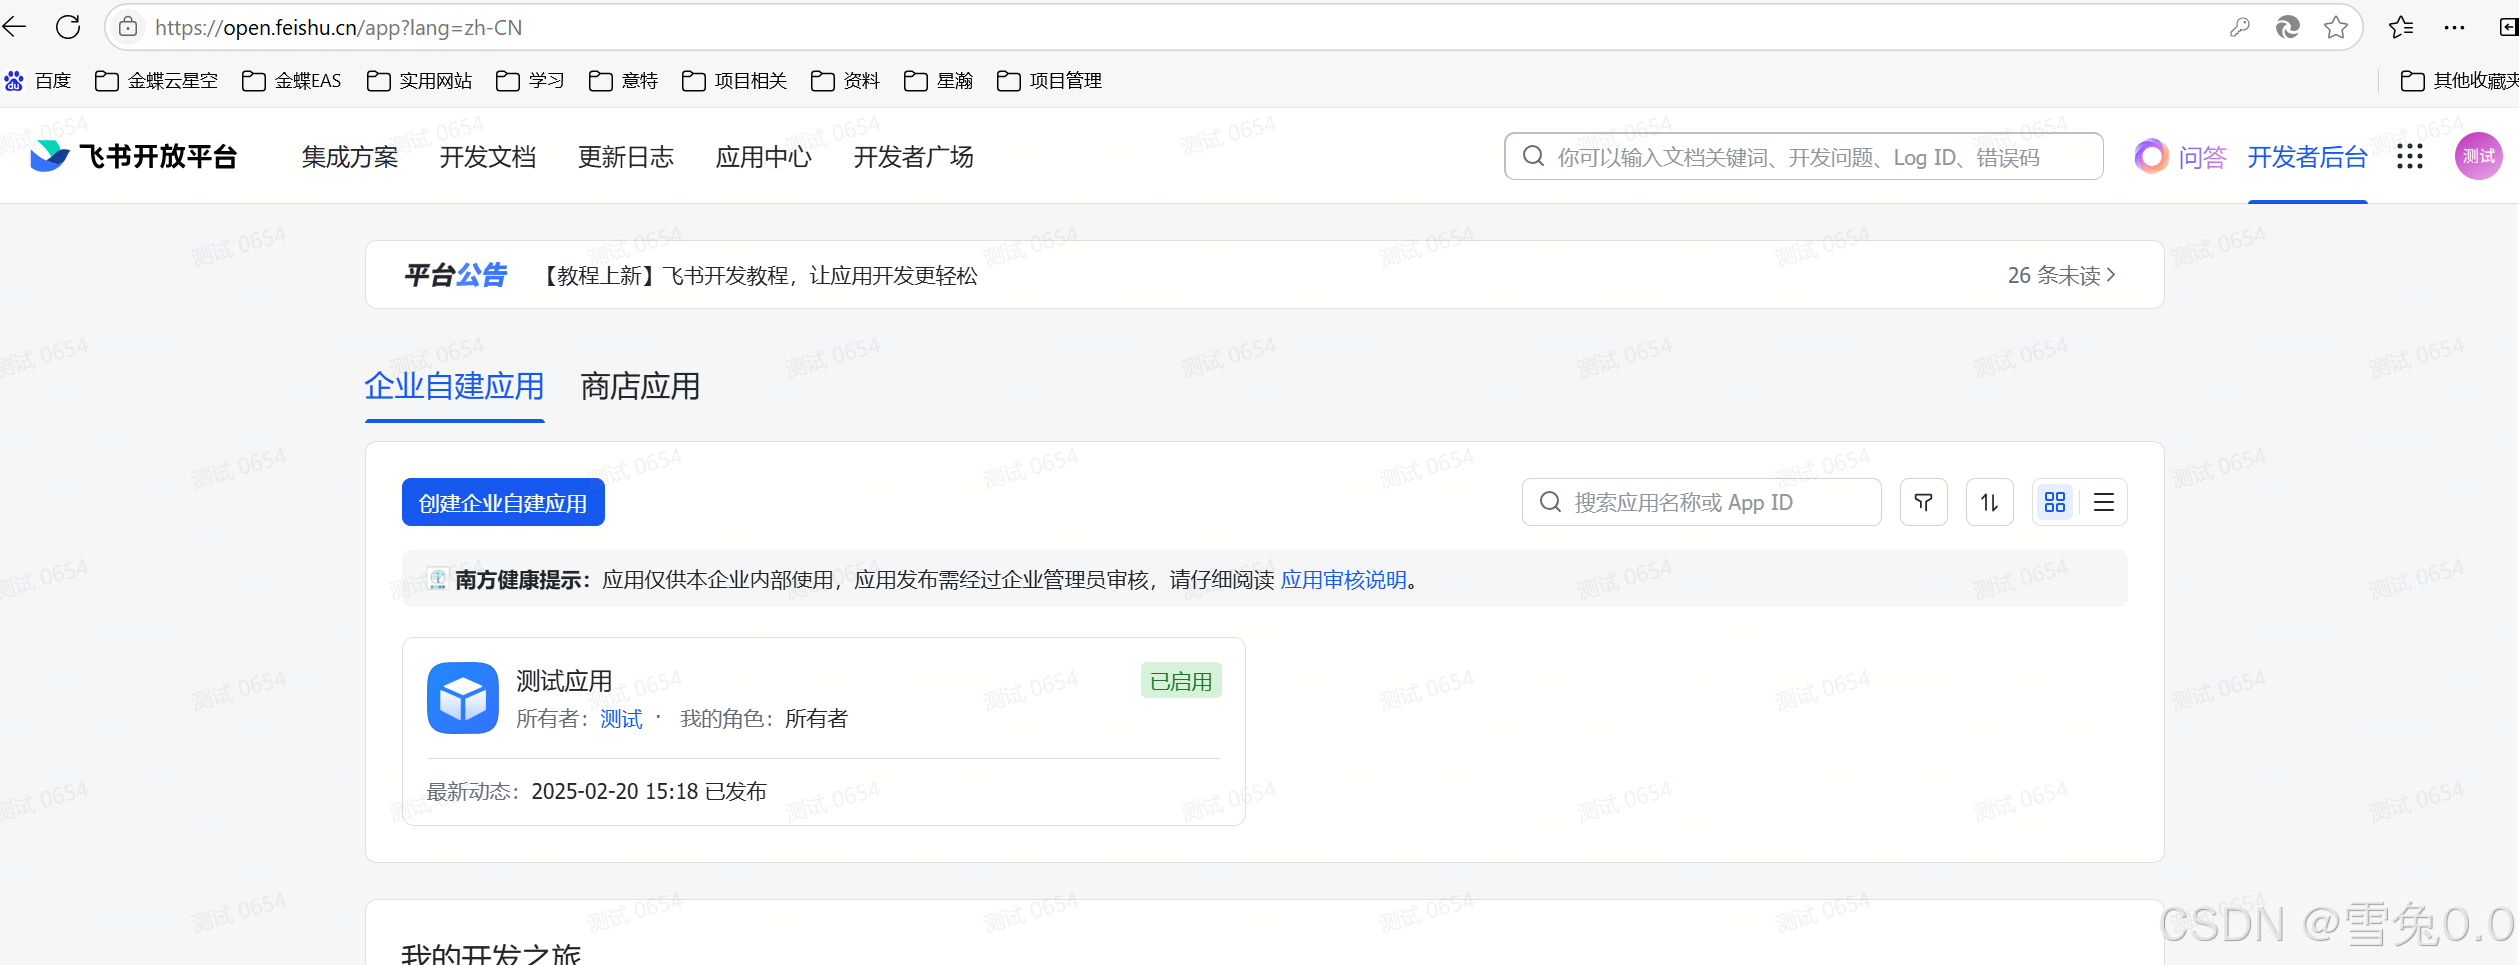Open the 实用网站 bookmark folder

419,81
